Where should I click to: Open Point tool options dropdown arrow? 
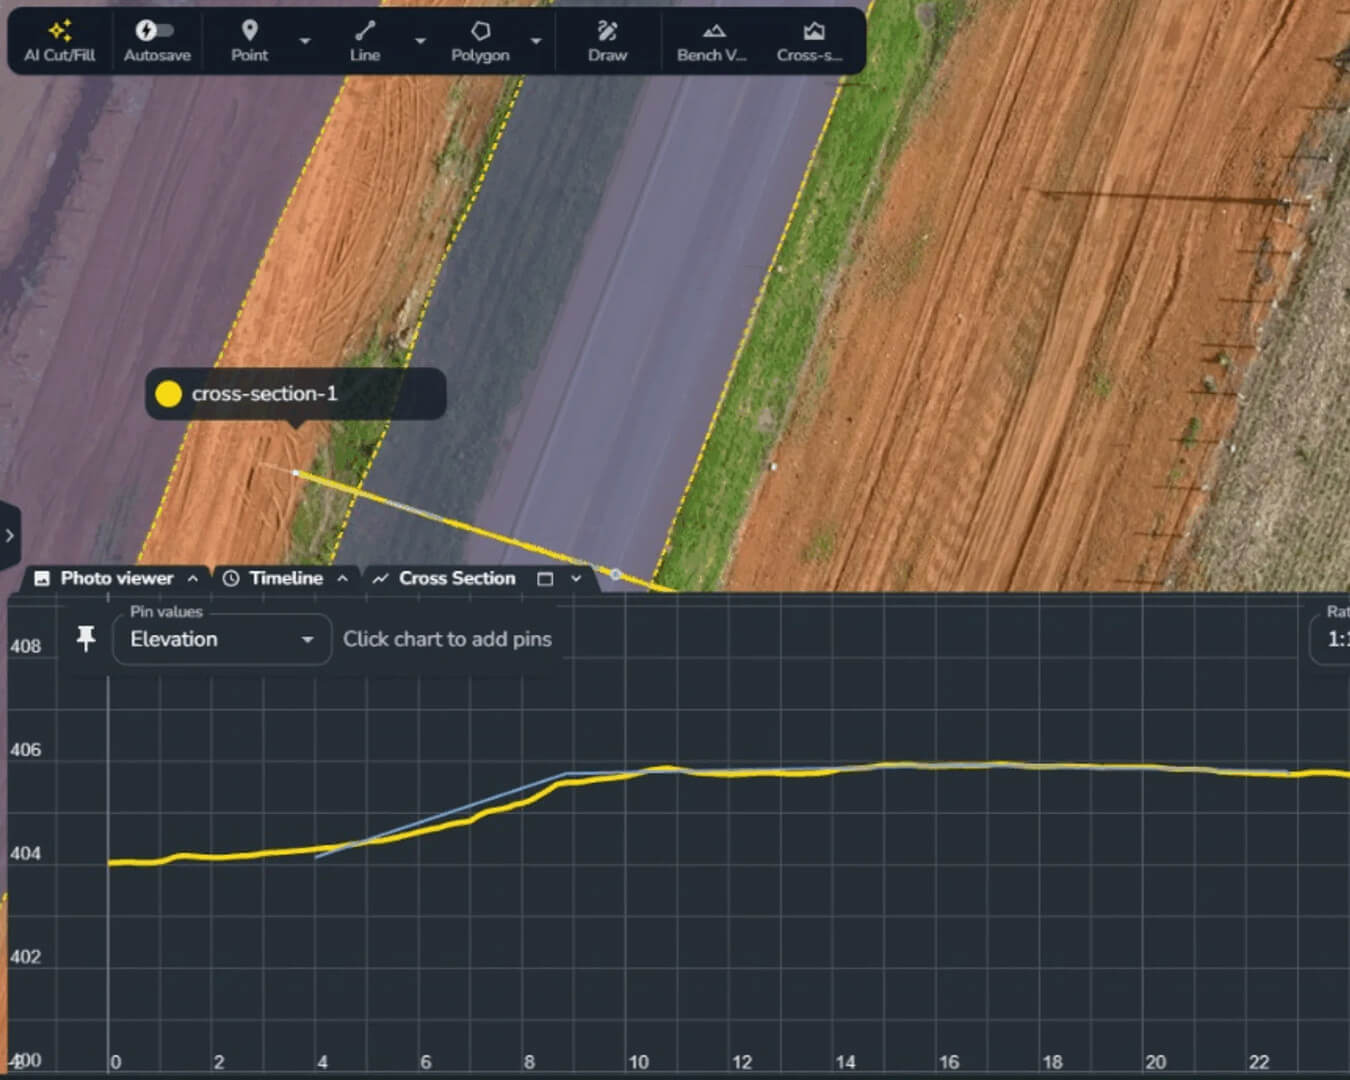pyautogui.click(x=305, y=41)
